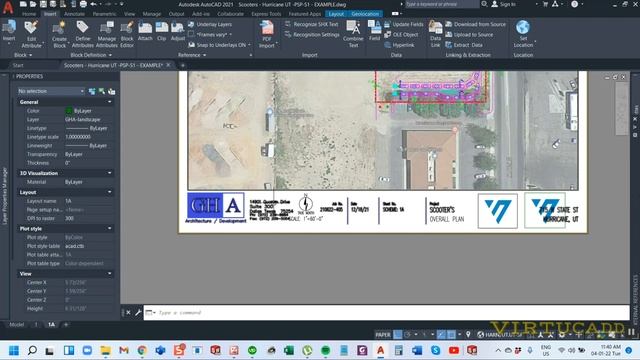Open the Layout ribbon tab
This screenshot has width=640, height=360.
tap(336, 14)
